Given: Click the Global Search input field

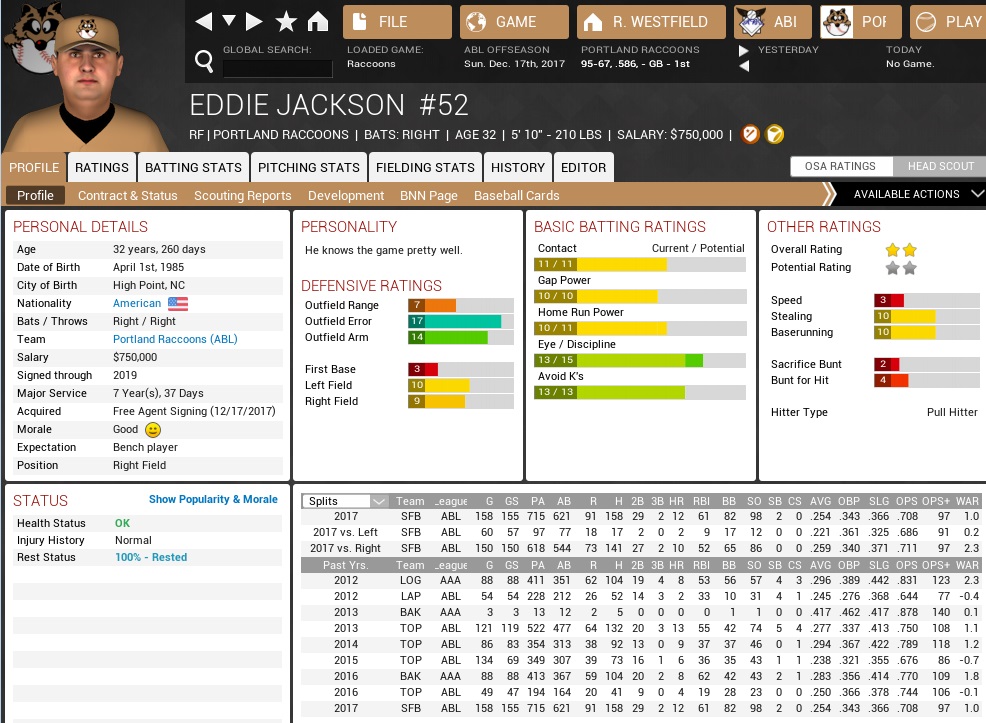Looking at the screenshot, I should [x=277, y=68].
